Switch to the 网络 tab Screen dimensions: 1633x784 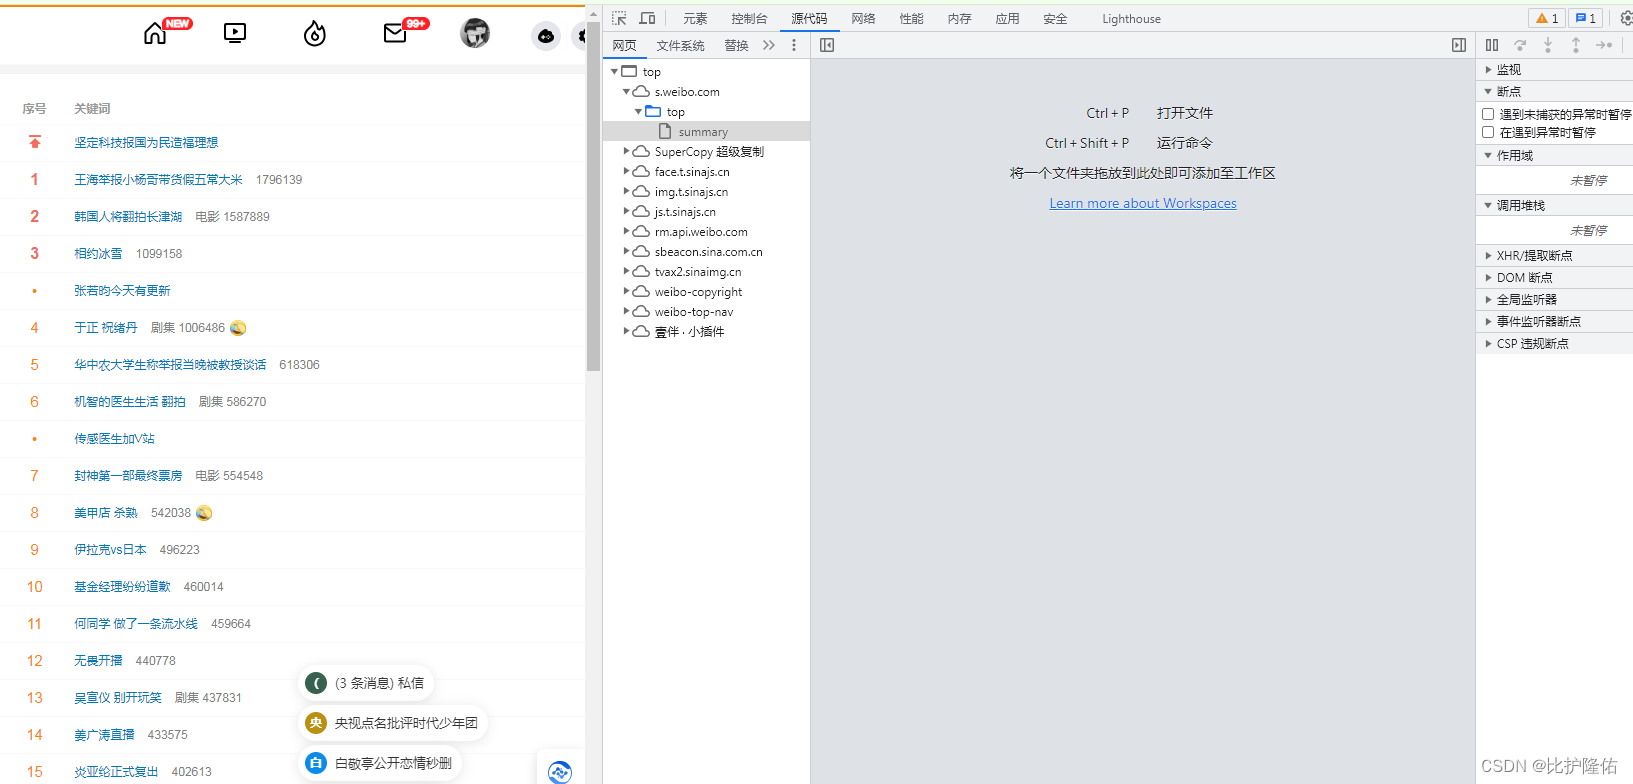(x=863, y=18)
